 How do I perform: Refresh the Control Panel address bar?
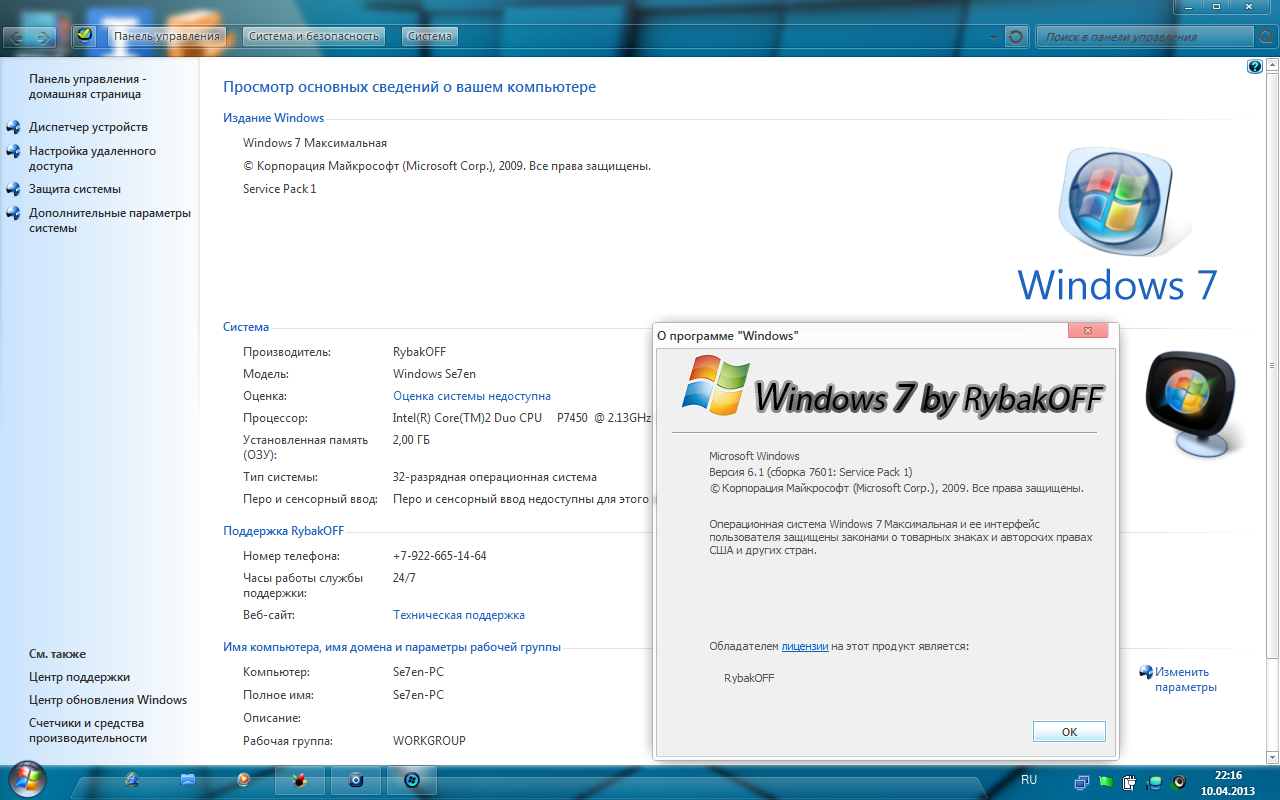coord(1016,37)
